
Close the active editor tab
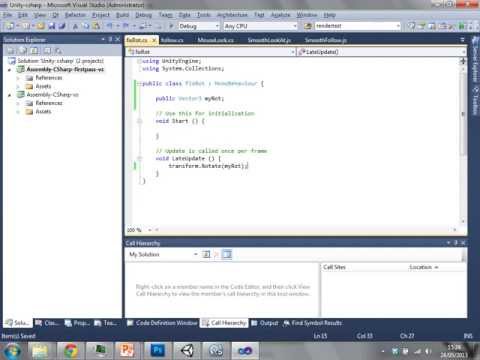click(154, 40)
